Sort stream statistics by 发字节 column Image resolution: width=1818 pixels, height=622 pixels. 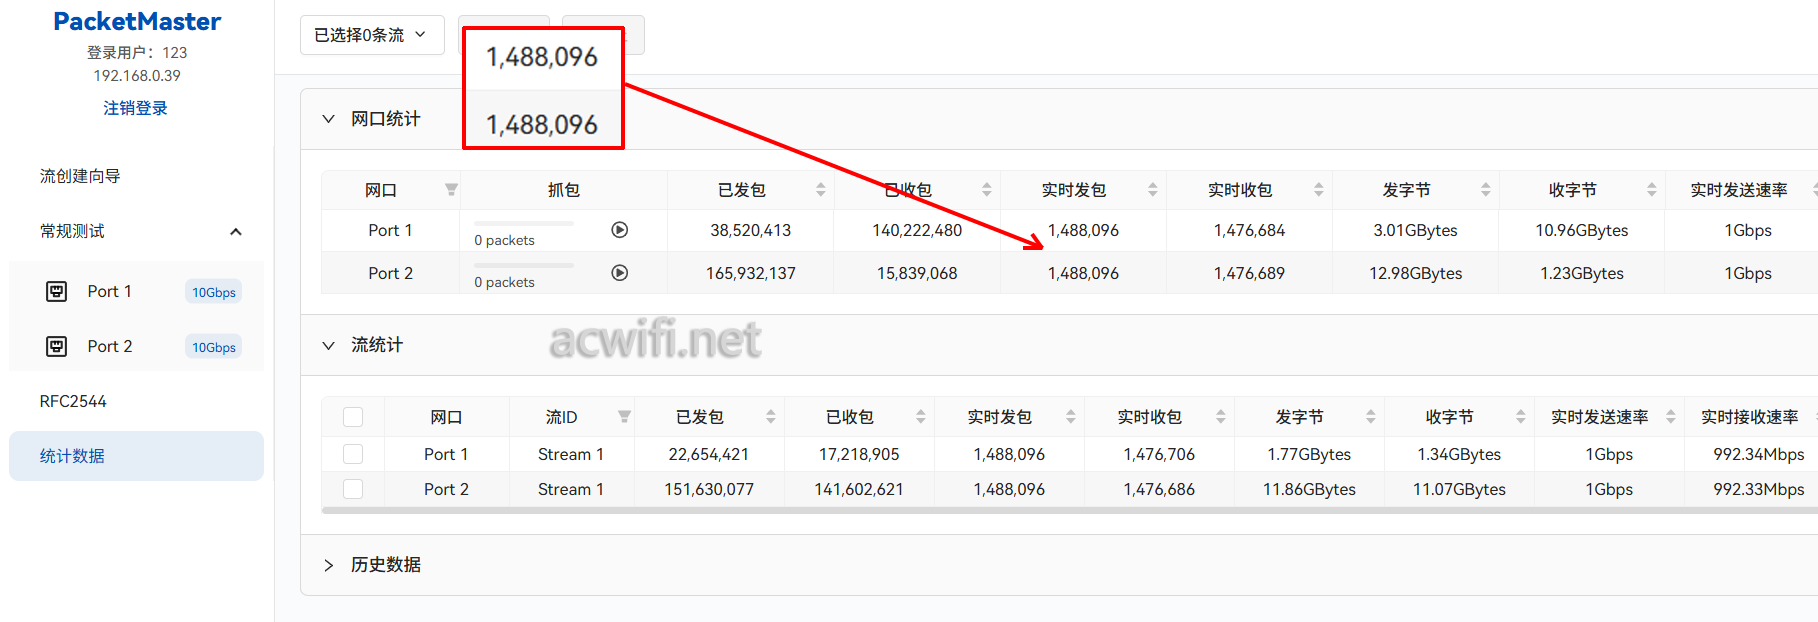1370,417
